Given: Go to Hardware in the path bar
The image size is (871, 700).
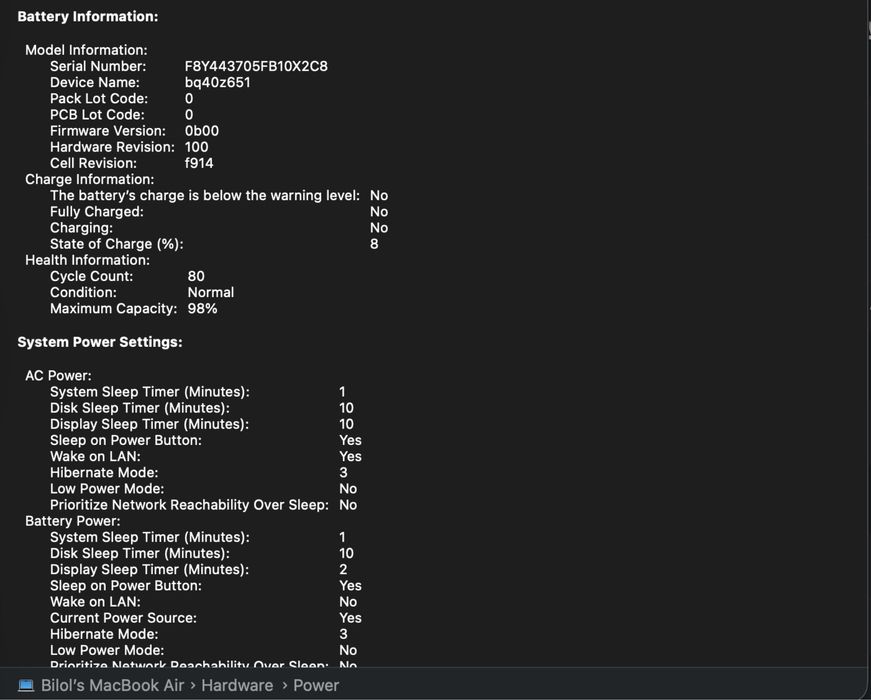Looking at the screenshot, I should (237, 685).
